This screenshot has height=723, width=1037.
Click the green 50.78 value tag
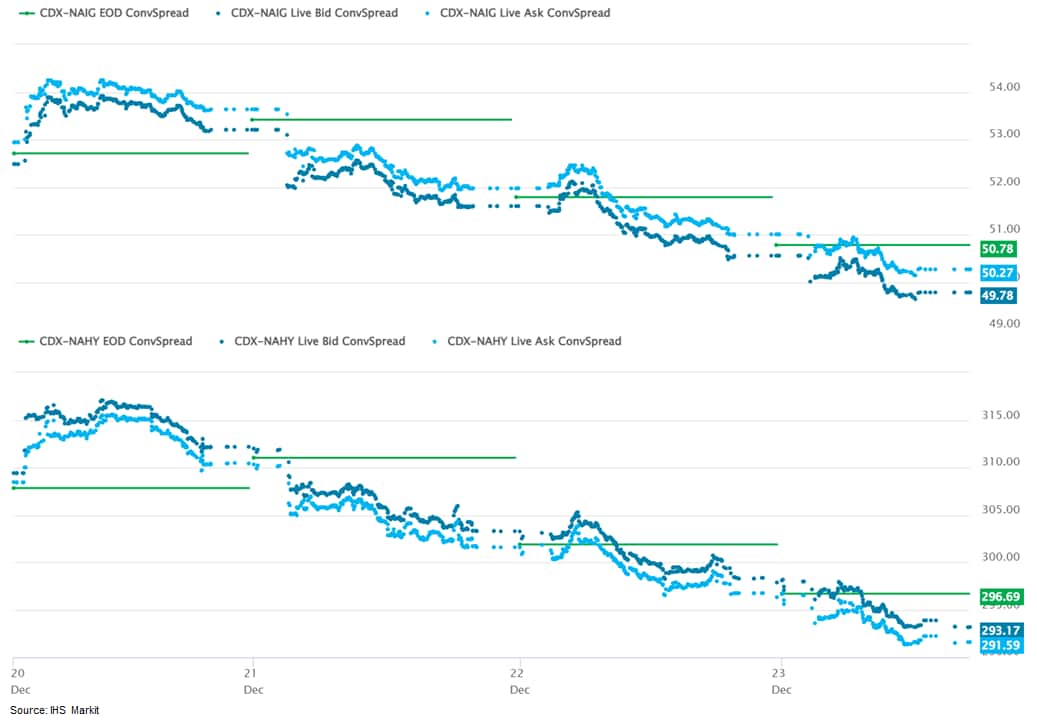coord(998,248)
